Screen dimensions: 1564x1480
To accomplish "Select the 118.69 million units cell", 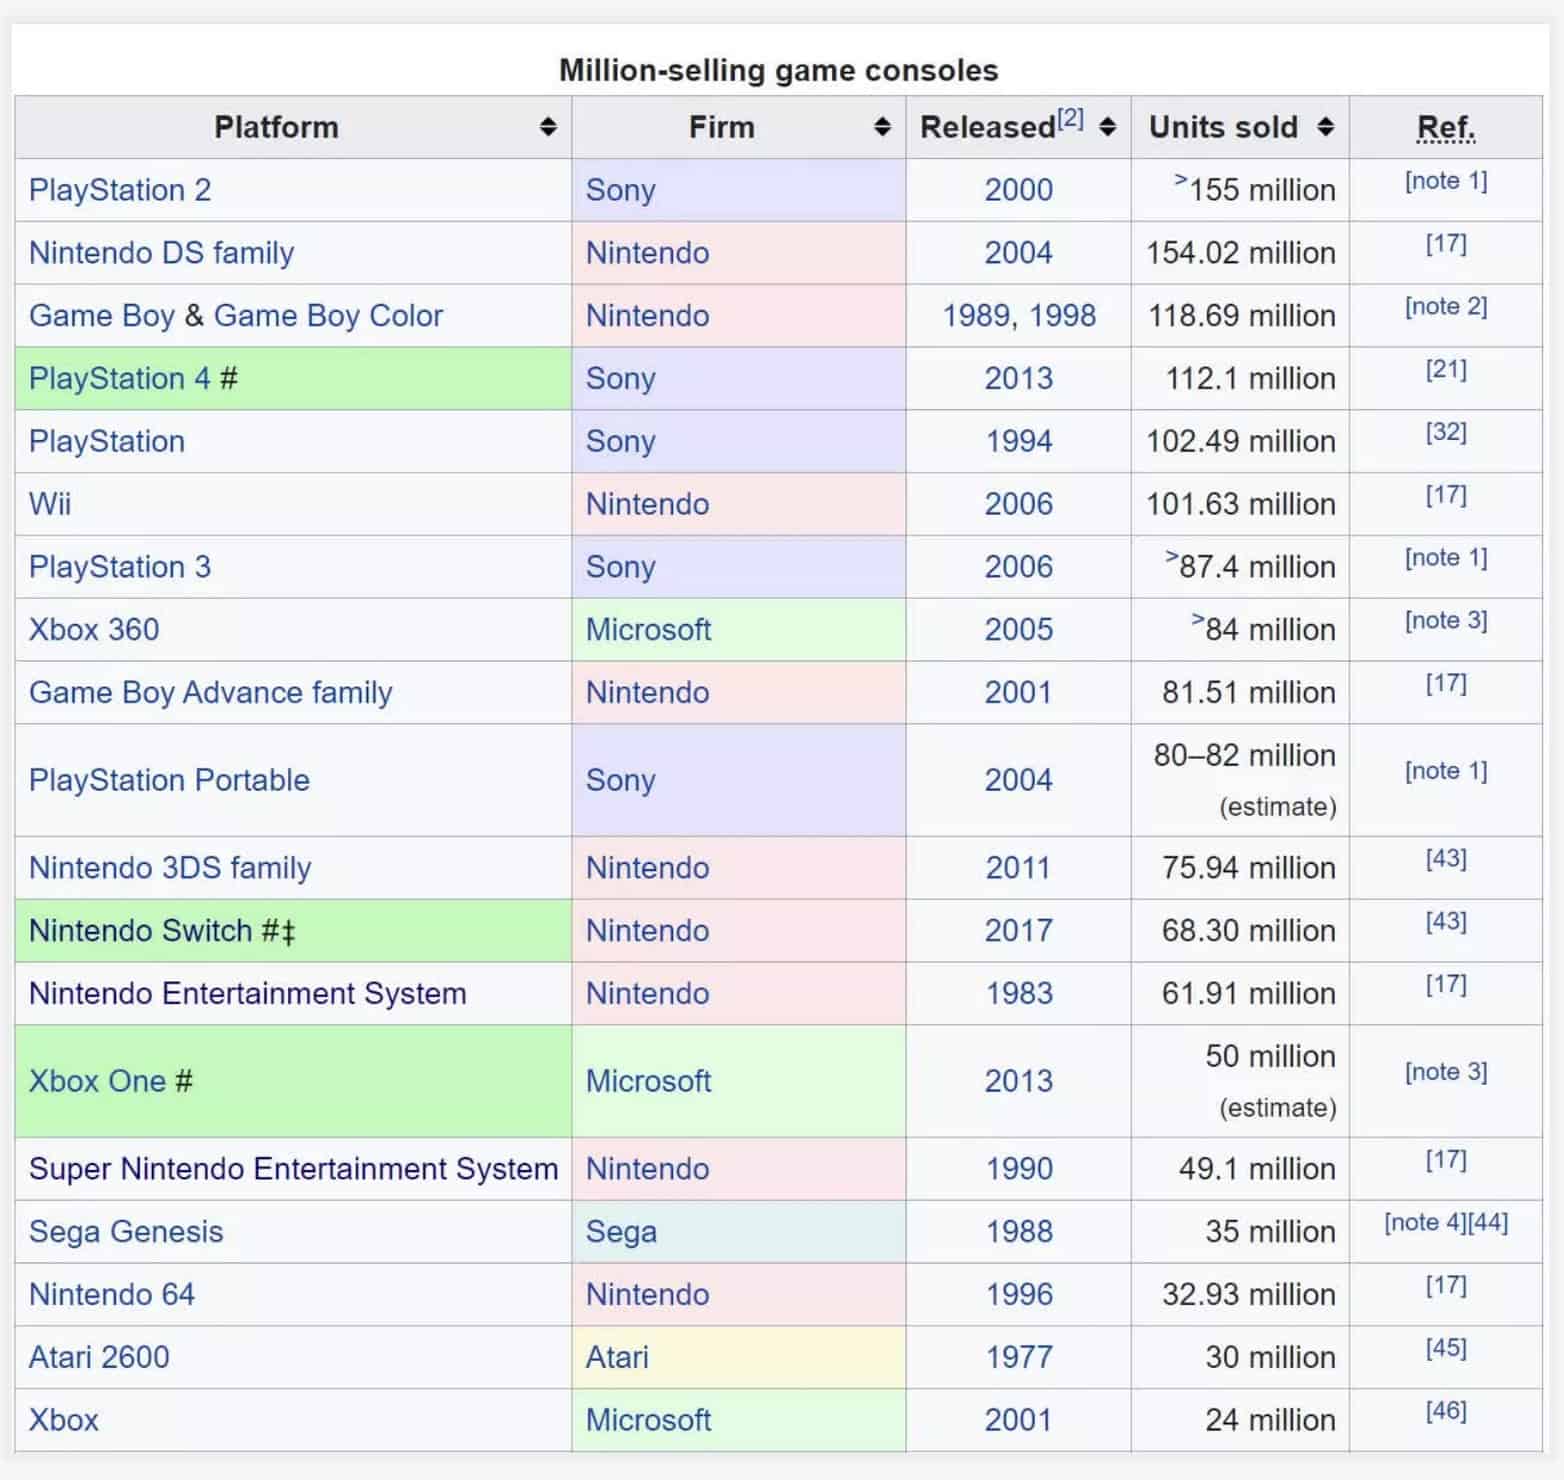I will (x=1240, y=316).
